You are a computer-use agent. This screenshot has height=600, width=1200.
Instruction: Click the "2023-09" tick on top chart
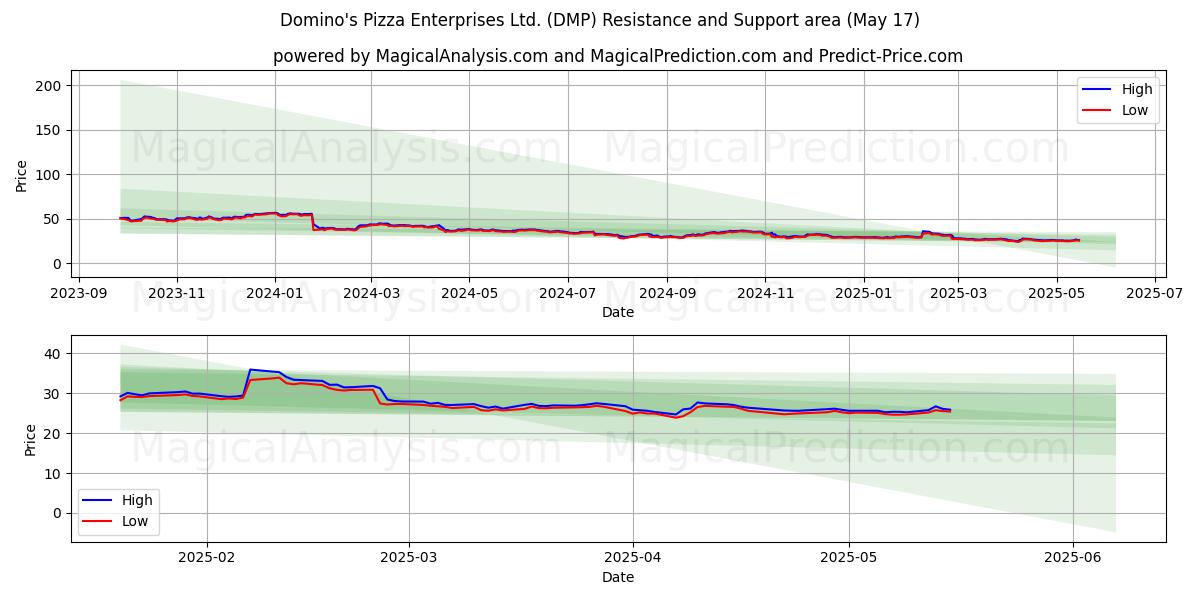click(x=80, y=293)
